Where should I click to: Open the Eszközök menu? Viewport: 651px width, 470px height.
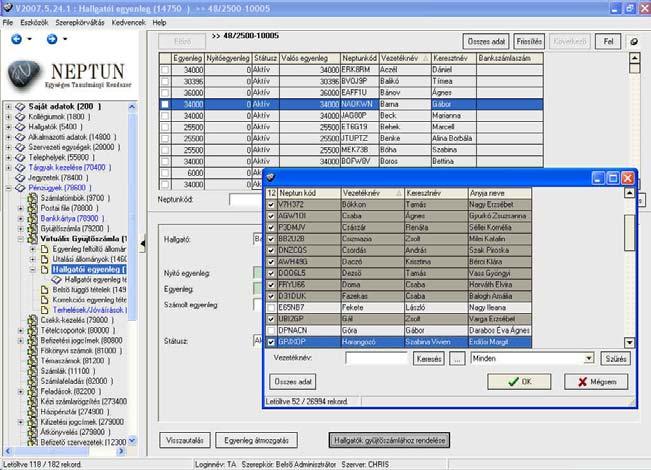coord(34,22)
